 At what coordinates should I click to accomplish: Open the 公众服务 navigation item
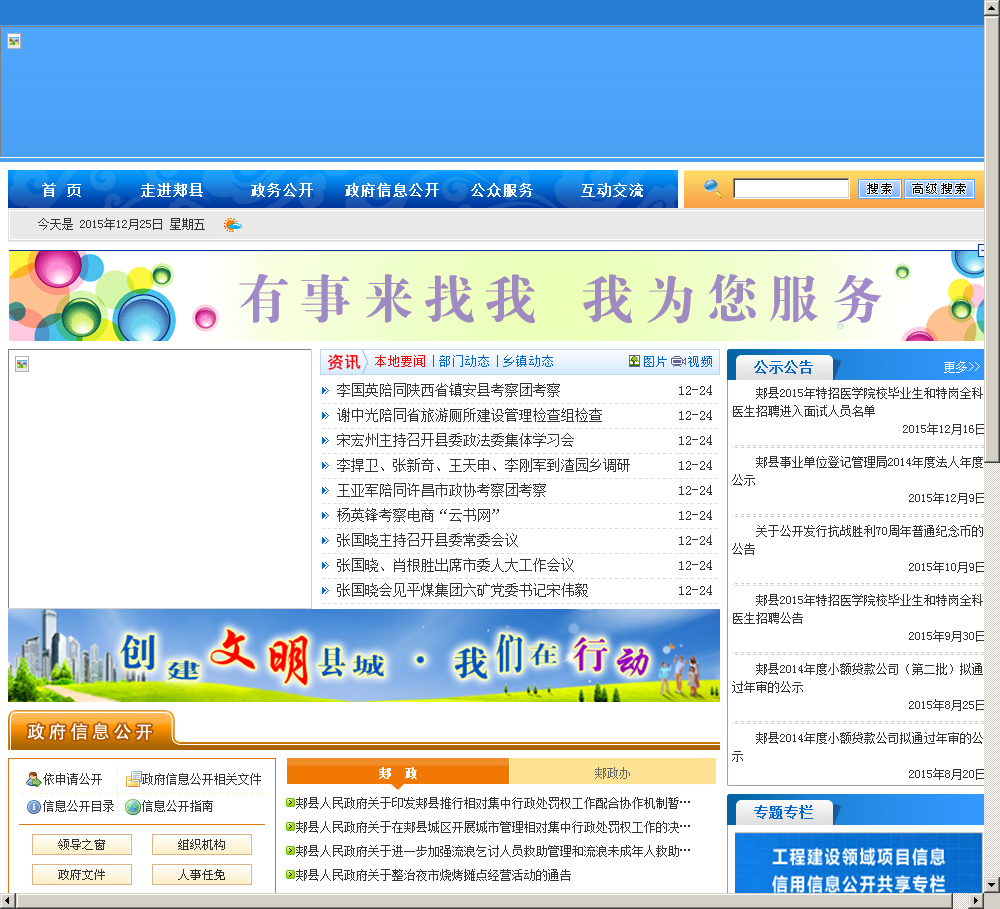502,190
